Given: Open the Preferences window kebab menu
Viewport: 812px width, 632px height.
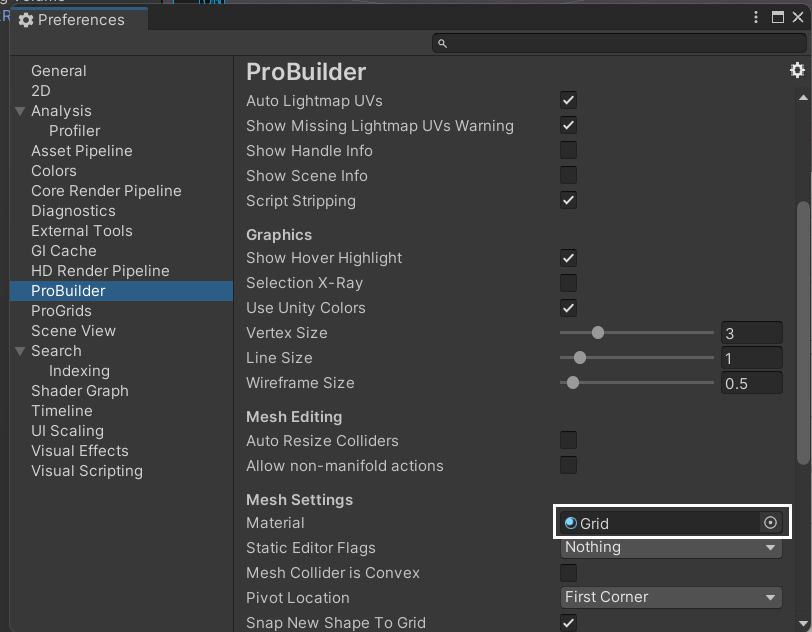Looking at the screenshot, I should (756, 18).
